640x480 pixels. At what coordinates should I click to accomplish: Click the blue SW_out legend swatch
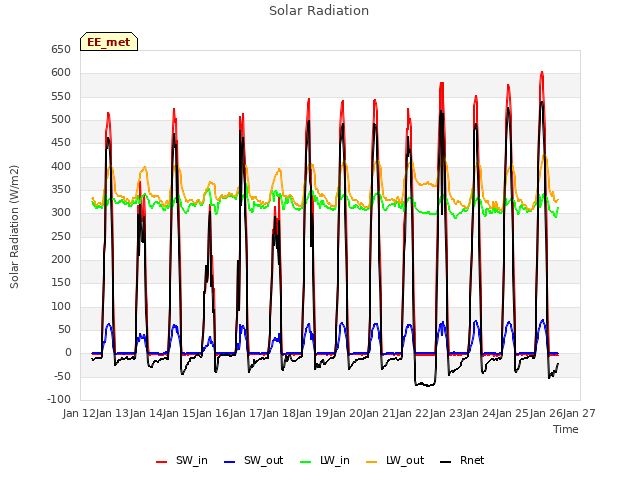point(230,462)
